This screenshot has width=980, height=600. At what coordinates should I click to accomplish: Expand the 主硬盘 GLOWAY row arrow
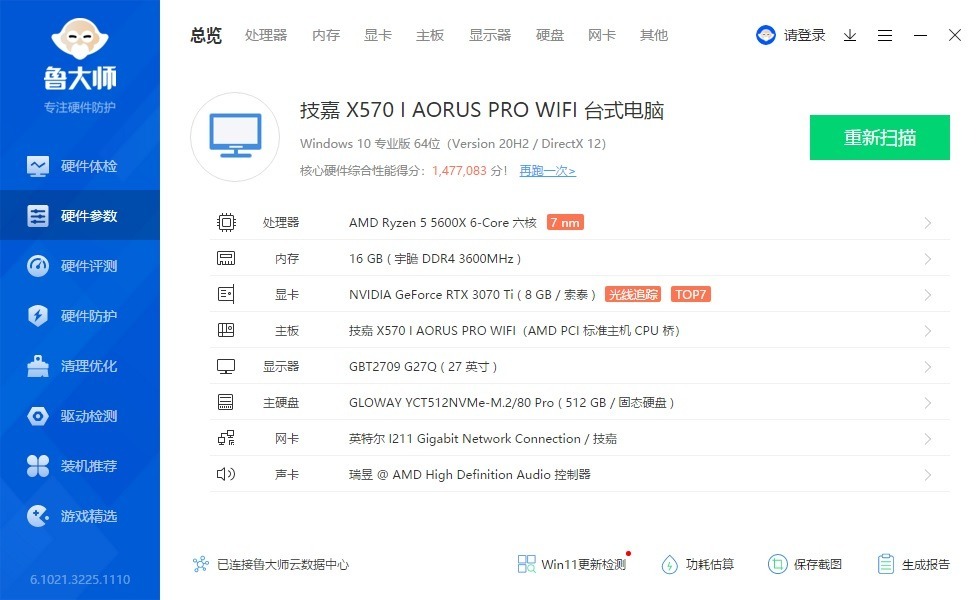click(x=928, y=403)
